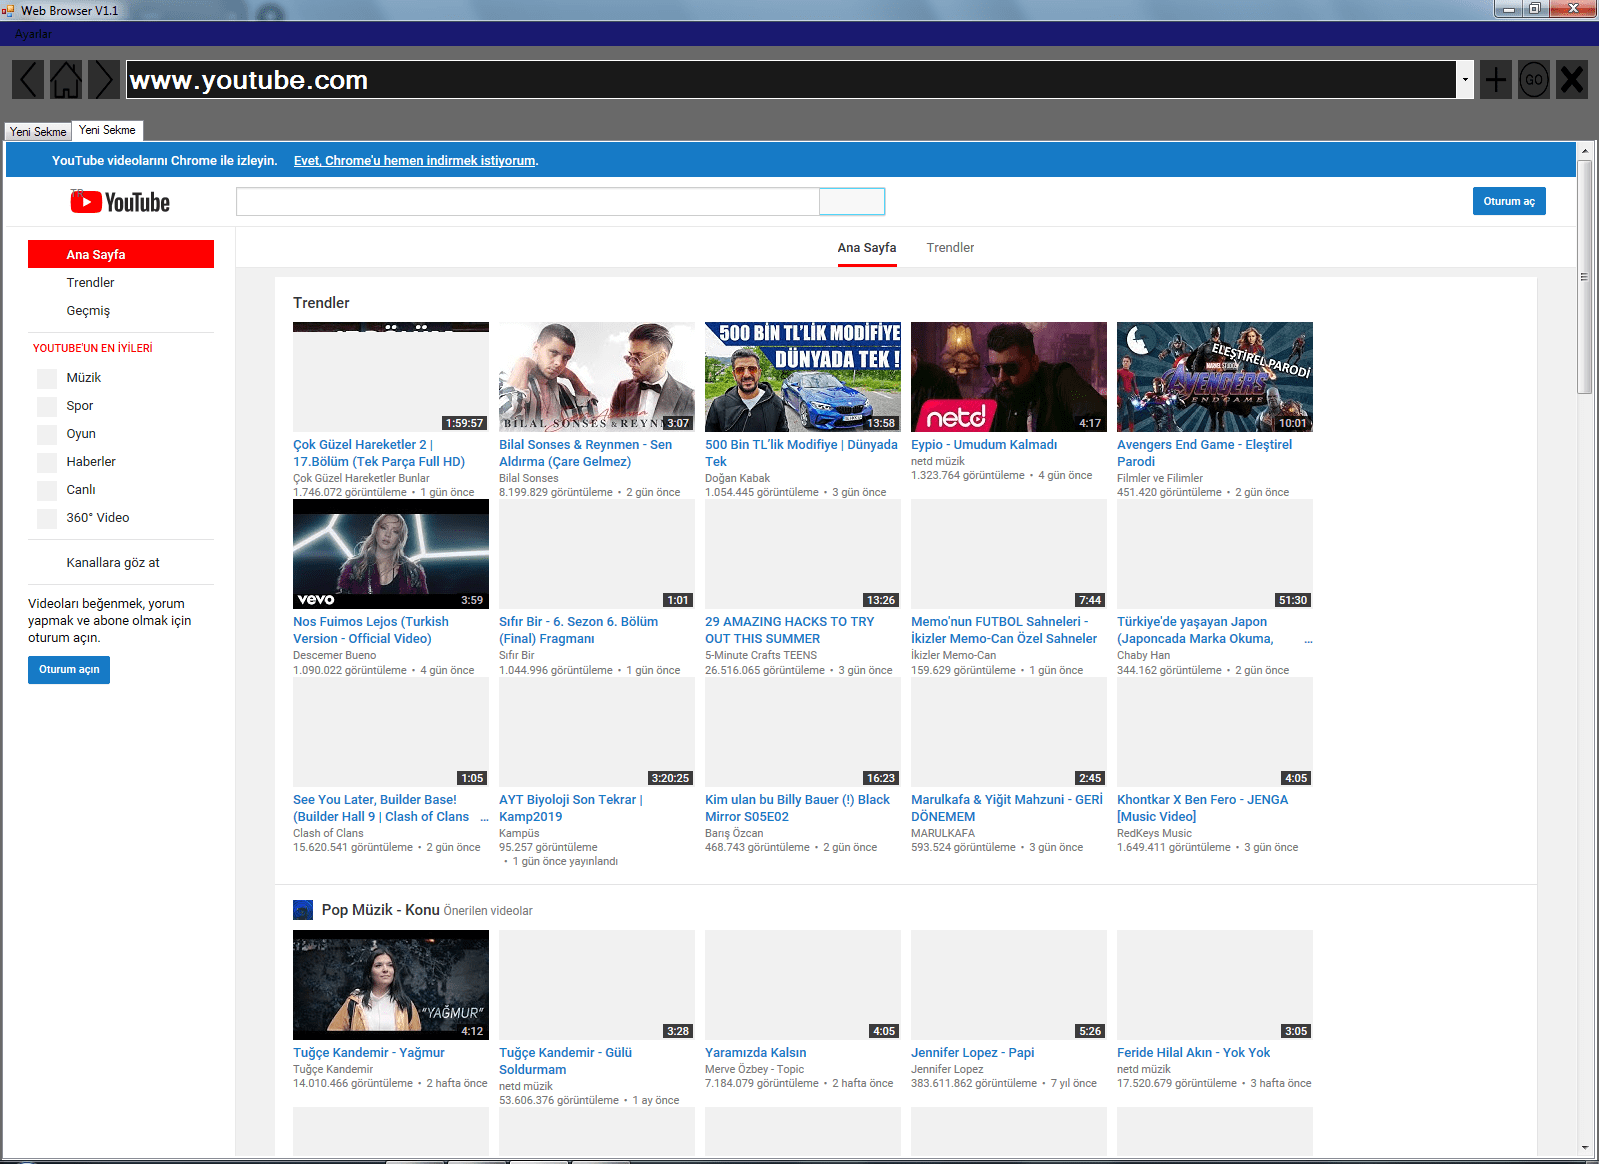Click the page scrollbar down arrow
The image size is (1599, 1164).
coord(1585,1148)
